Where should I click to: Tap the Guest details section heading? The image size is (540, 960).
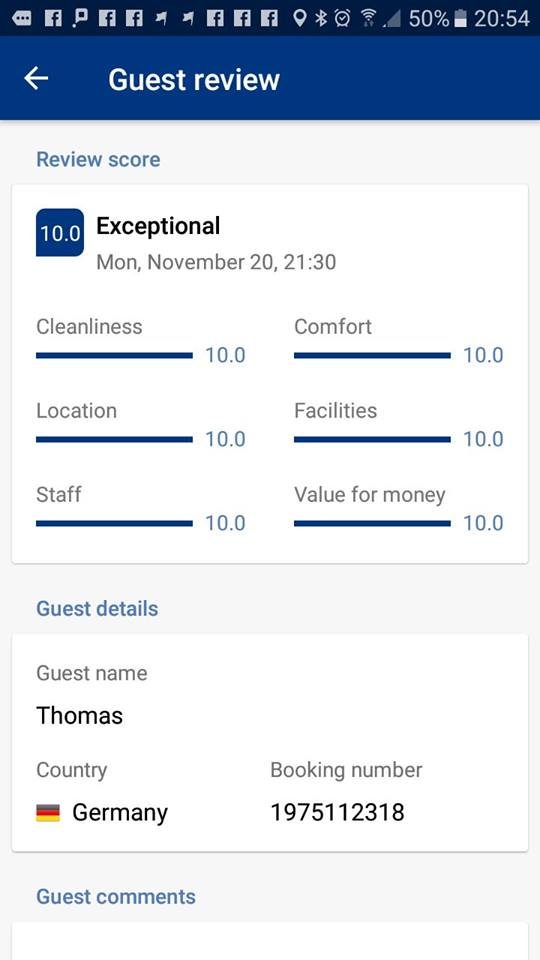point(97,609)
